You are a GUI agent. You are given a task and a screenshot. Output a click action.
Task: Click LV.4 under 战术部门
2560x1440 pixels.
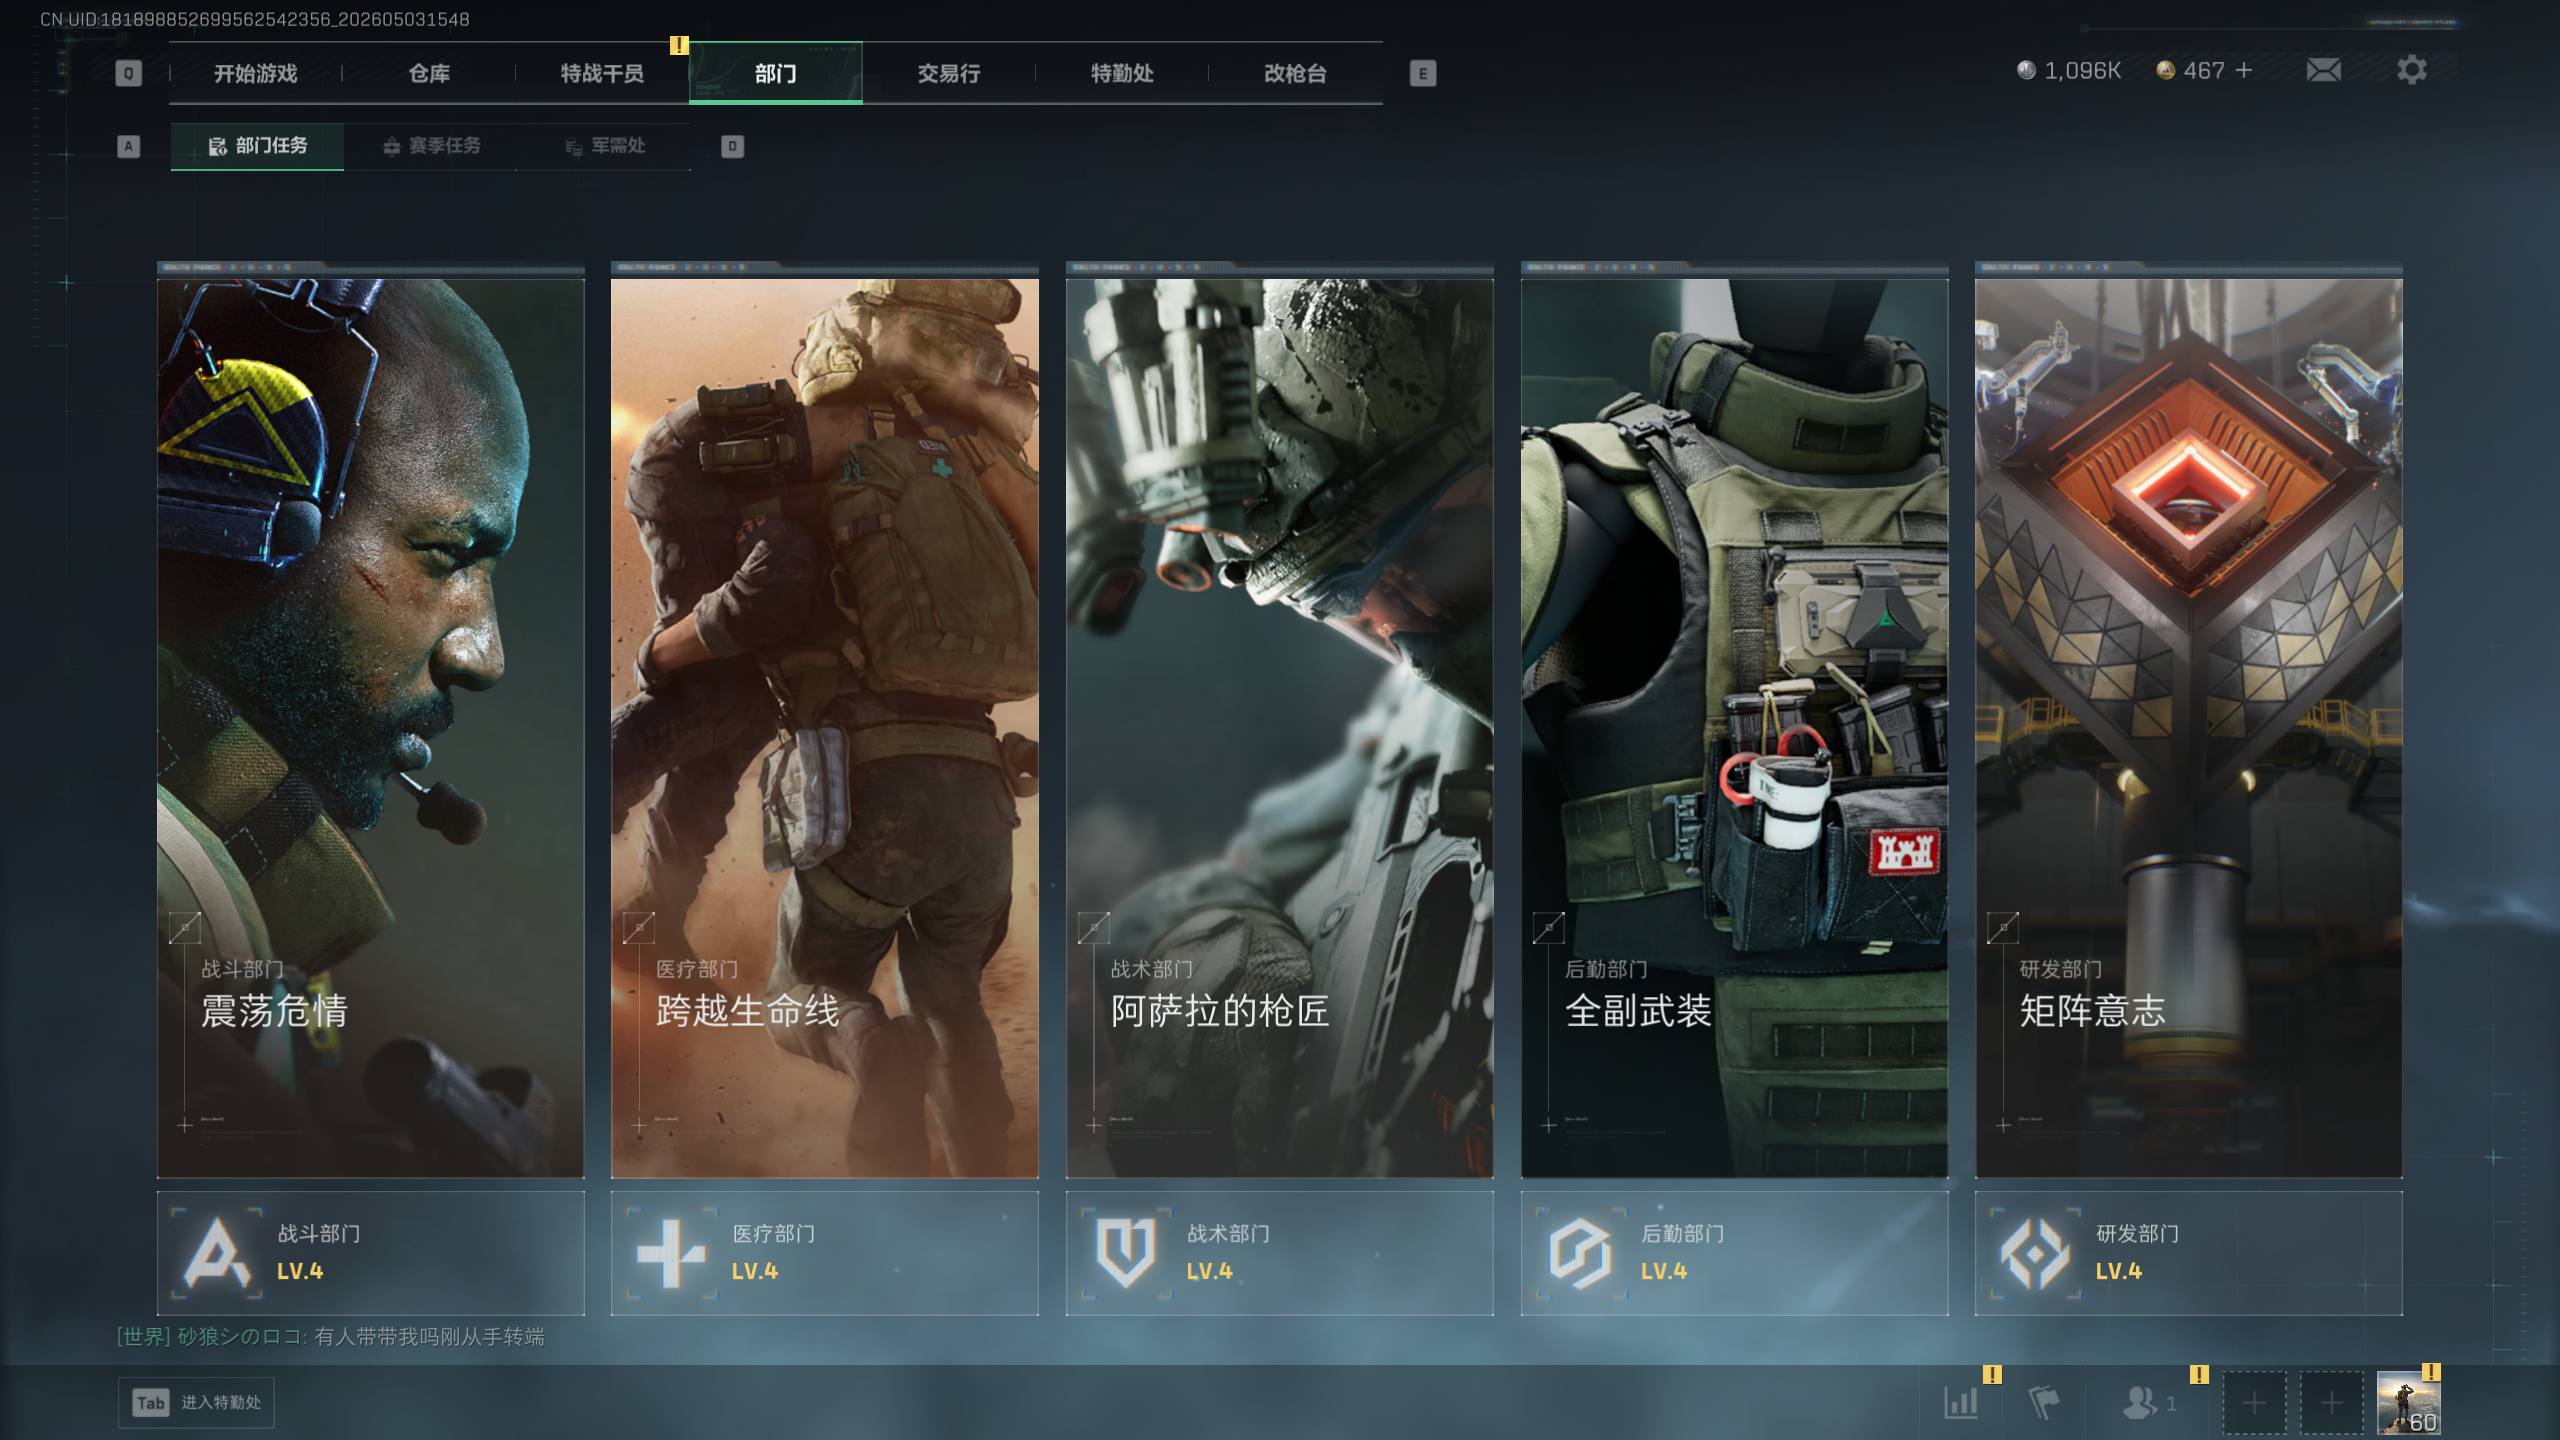tap(1210, 1271)
